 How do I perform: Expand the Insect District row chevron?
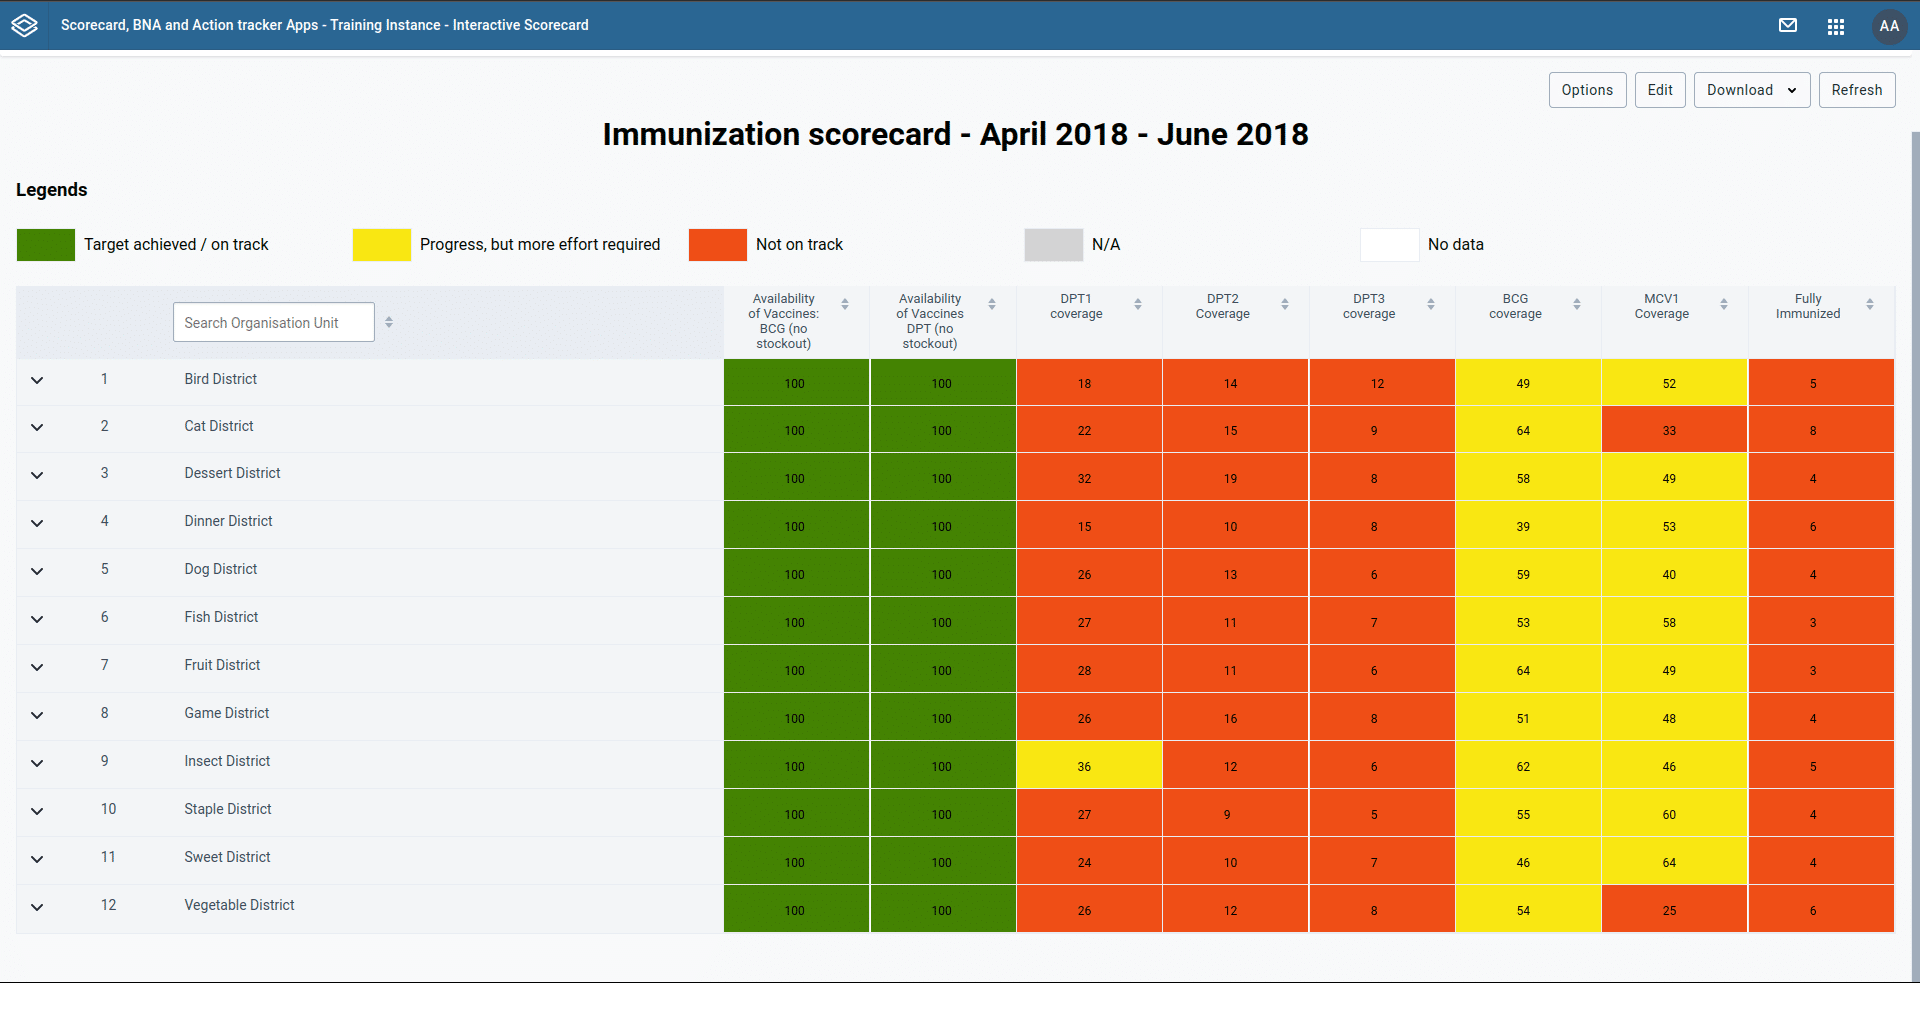pos(37,763)
